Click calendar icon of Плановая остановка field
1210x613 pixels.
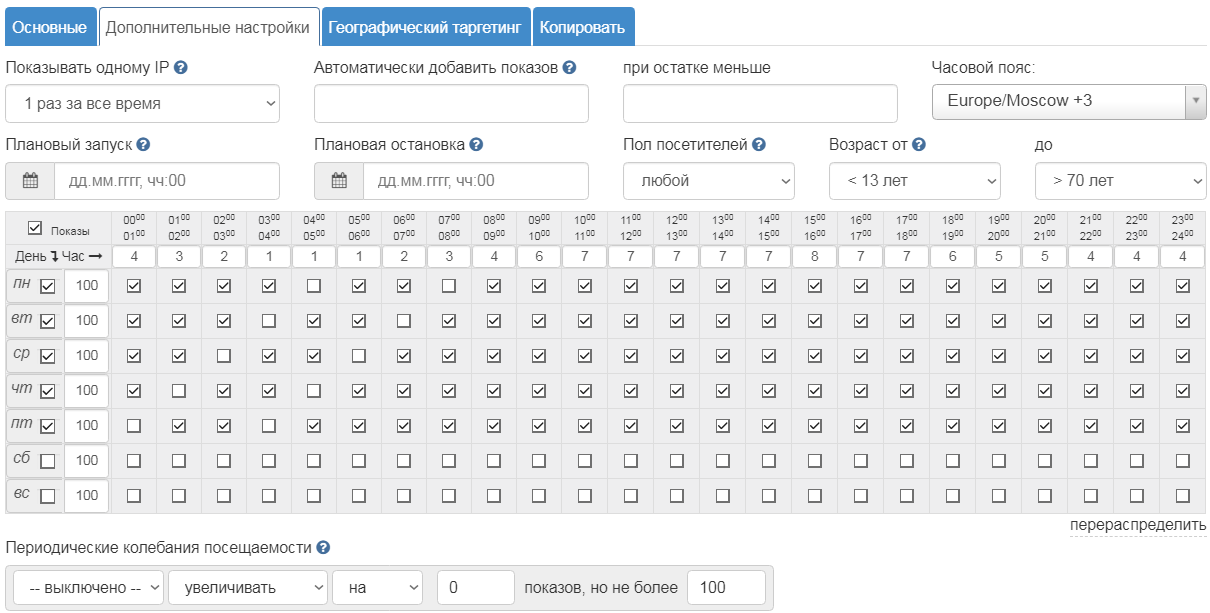339,181
